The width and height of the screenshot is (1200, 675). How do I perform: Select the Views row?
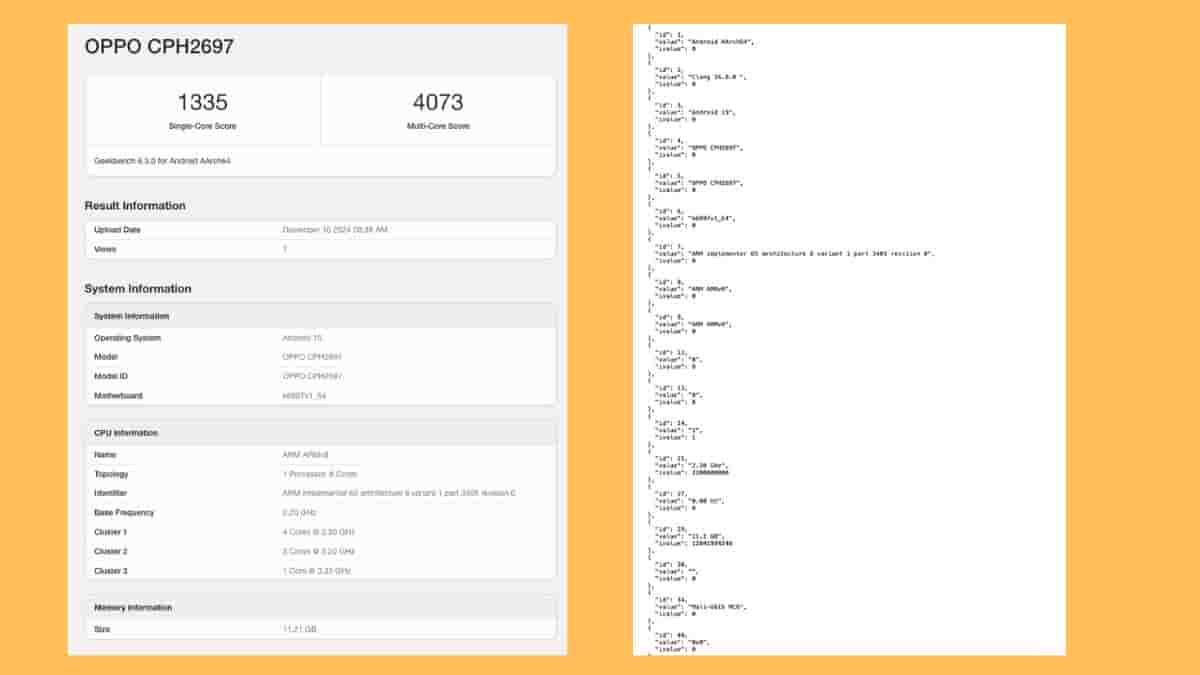320,249
